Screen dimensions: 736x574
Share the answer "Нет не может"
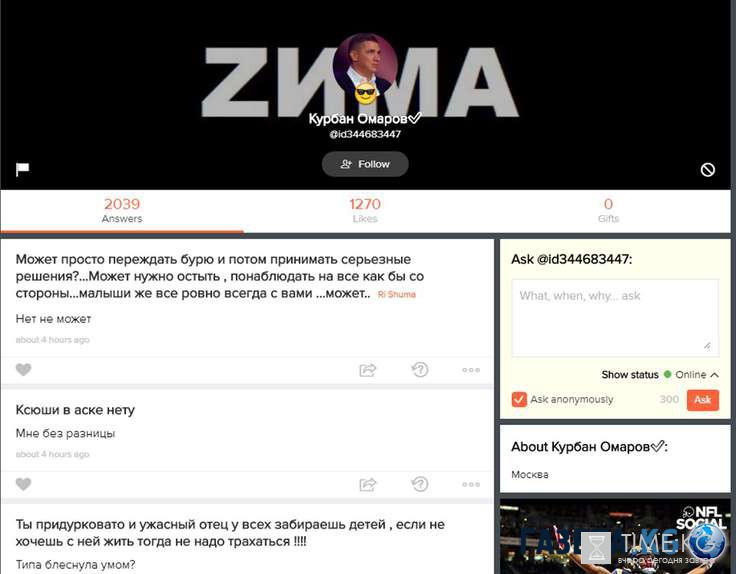coord(368,370)
